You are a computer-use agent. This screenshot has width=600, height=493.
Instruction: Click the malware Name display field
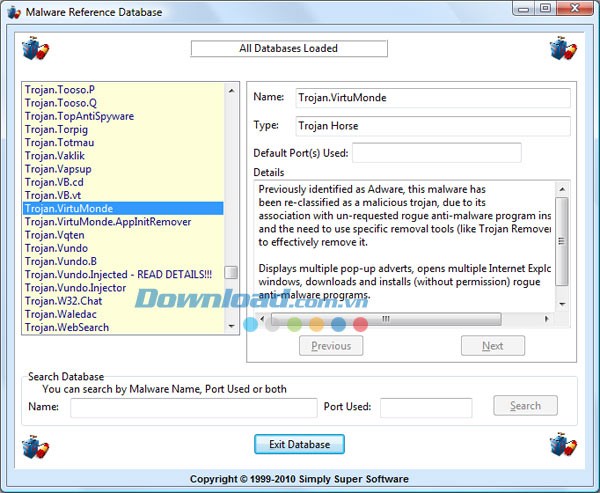click(x=433, y=98)
